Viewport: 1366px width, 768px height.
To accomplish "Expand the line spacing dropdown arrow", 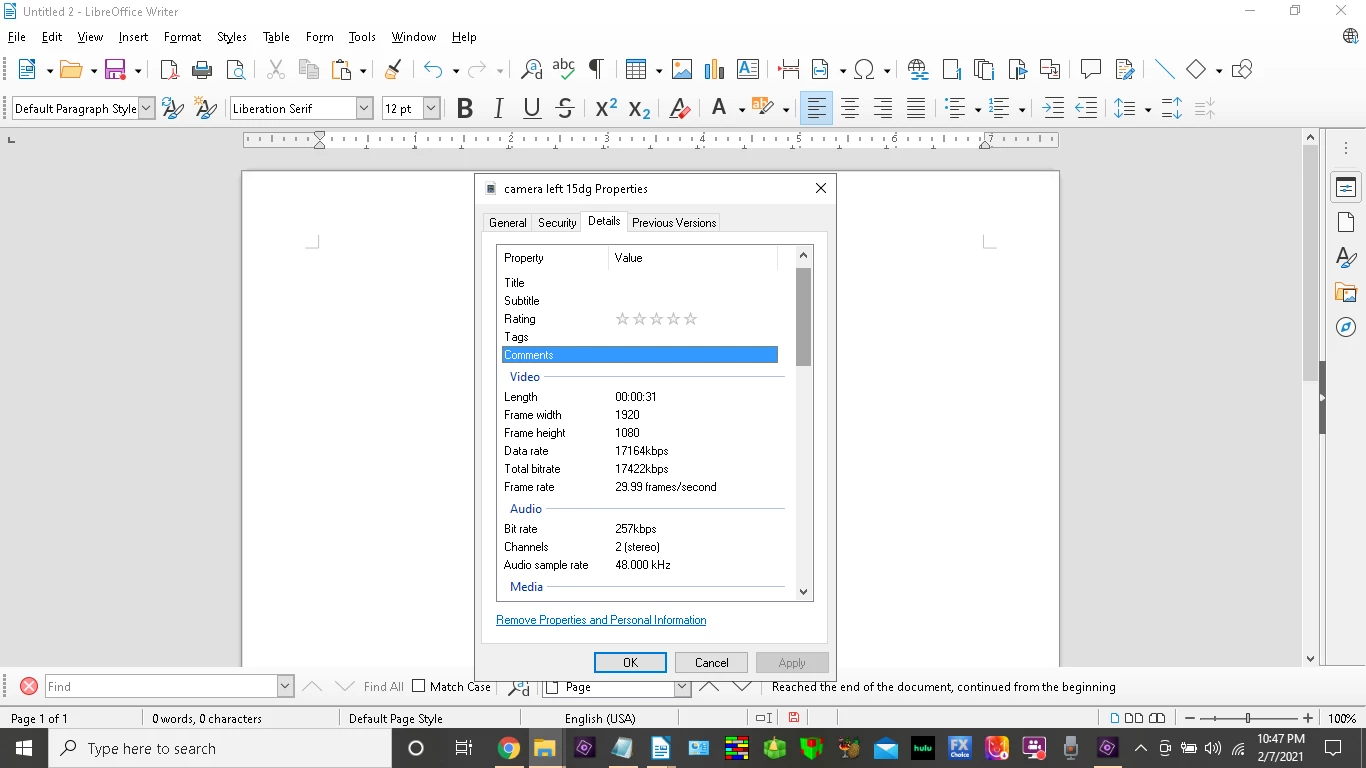I will click(x=1148, y=109).
